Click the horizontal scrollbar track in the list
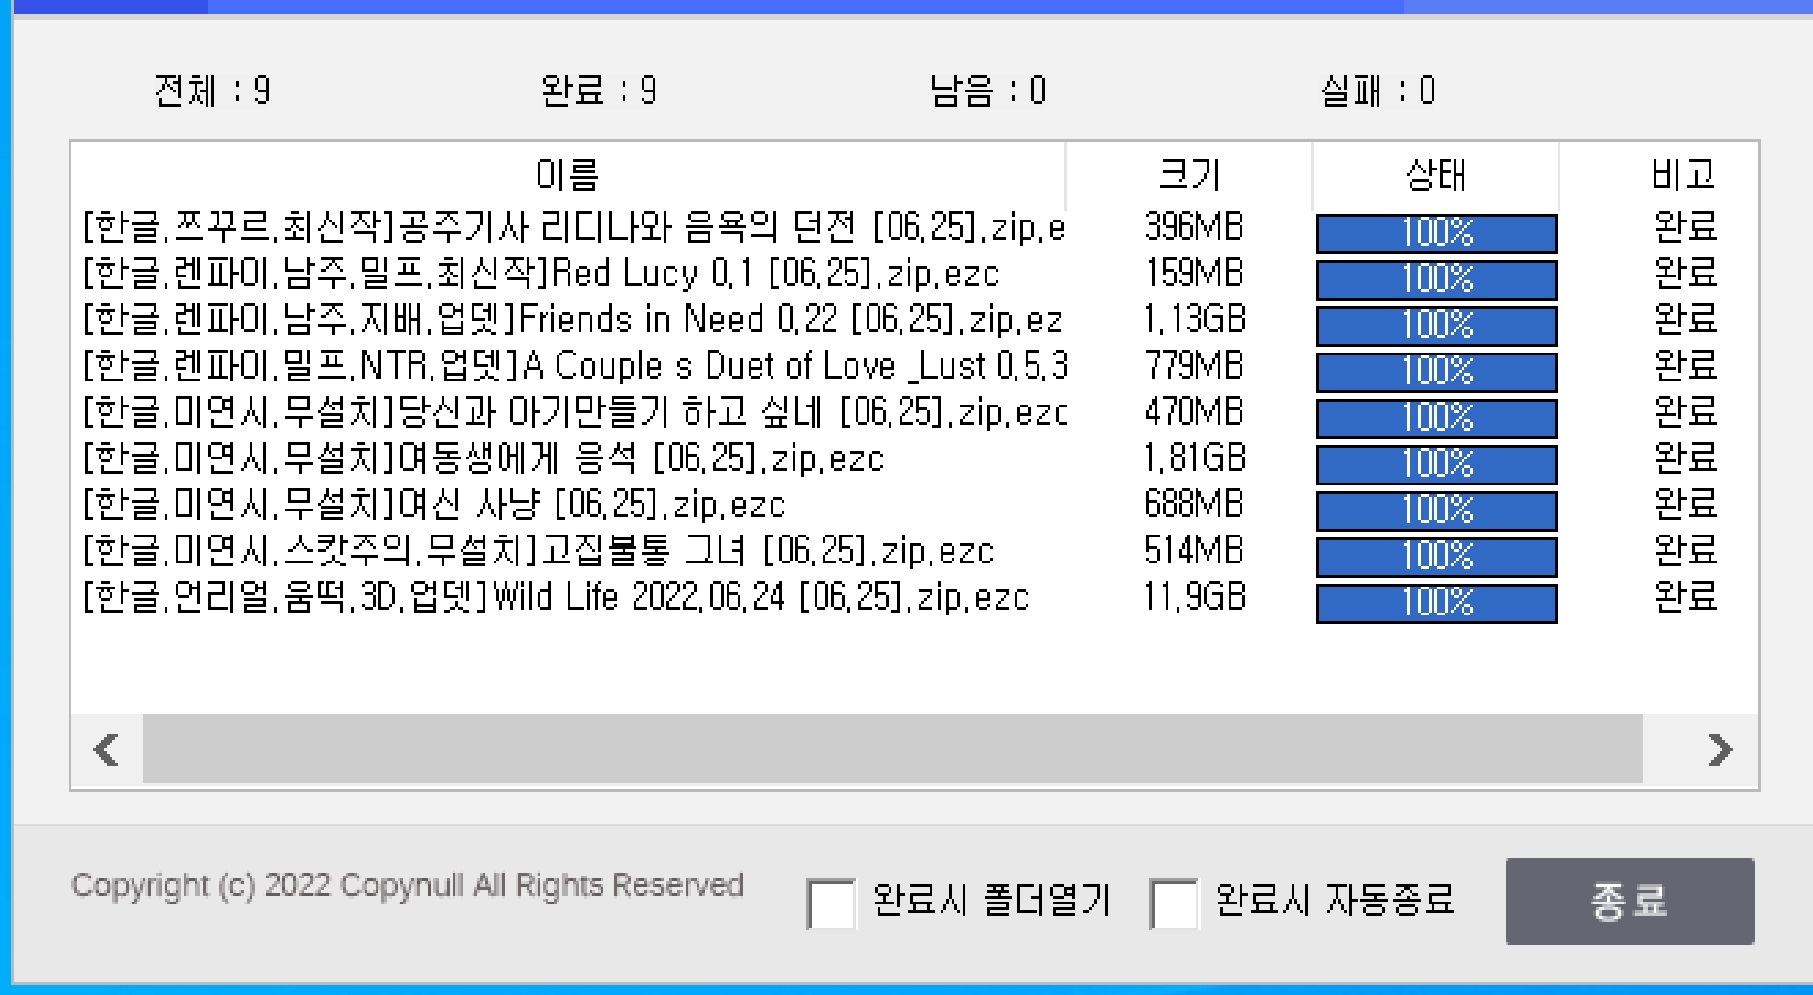 [890, 749]
